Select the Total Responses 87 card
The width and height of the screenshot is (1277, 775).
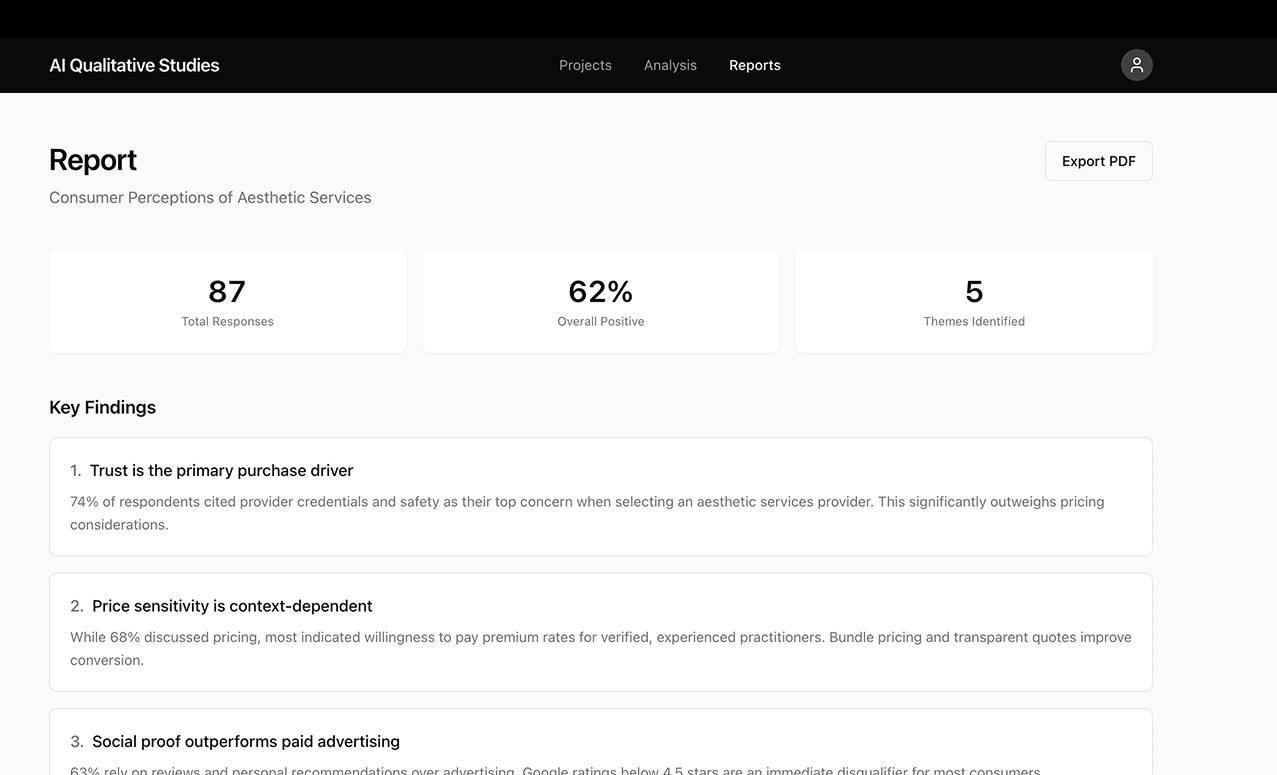click(x=228, y=301)
